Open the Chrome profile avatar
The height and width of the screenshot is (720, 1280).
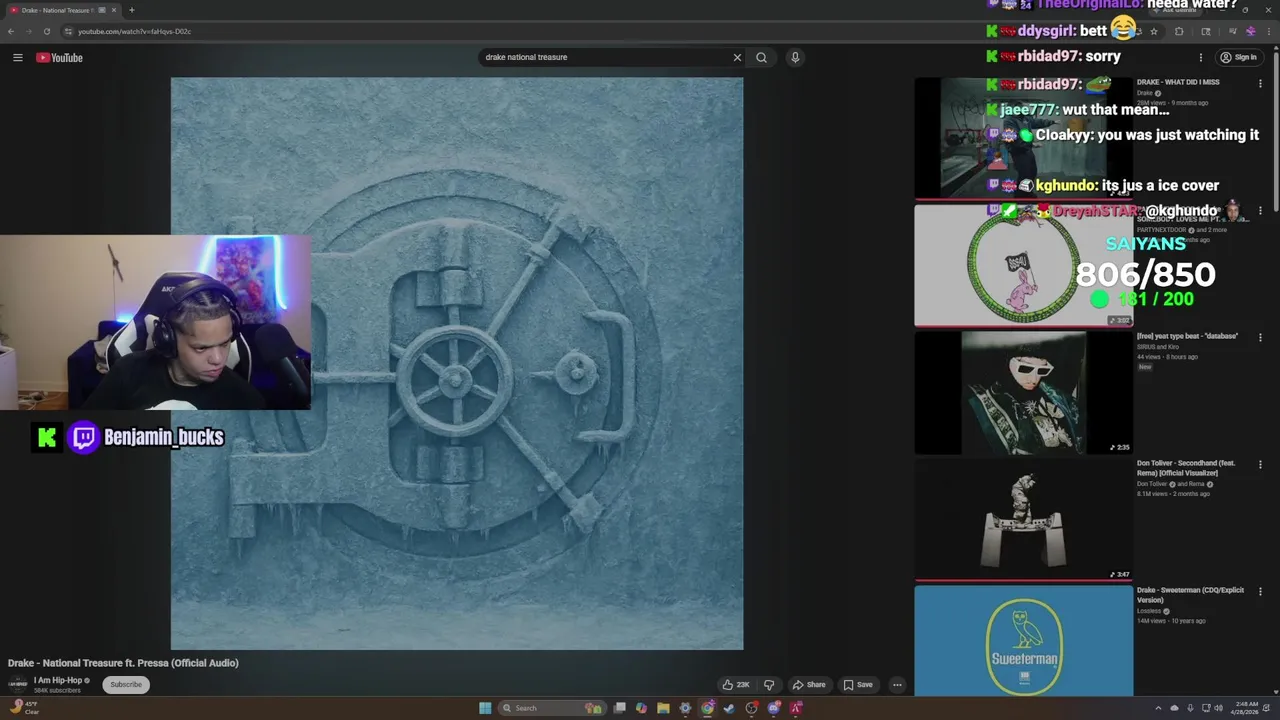[1251, 31]
